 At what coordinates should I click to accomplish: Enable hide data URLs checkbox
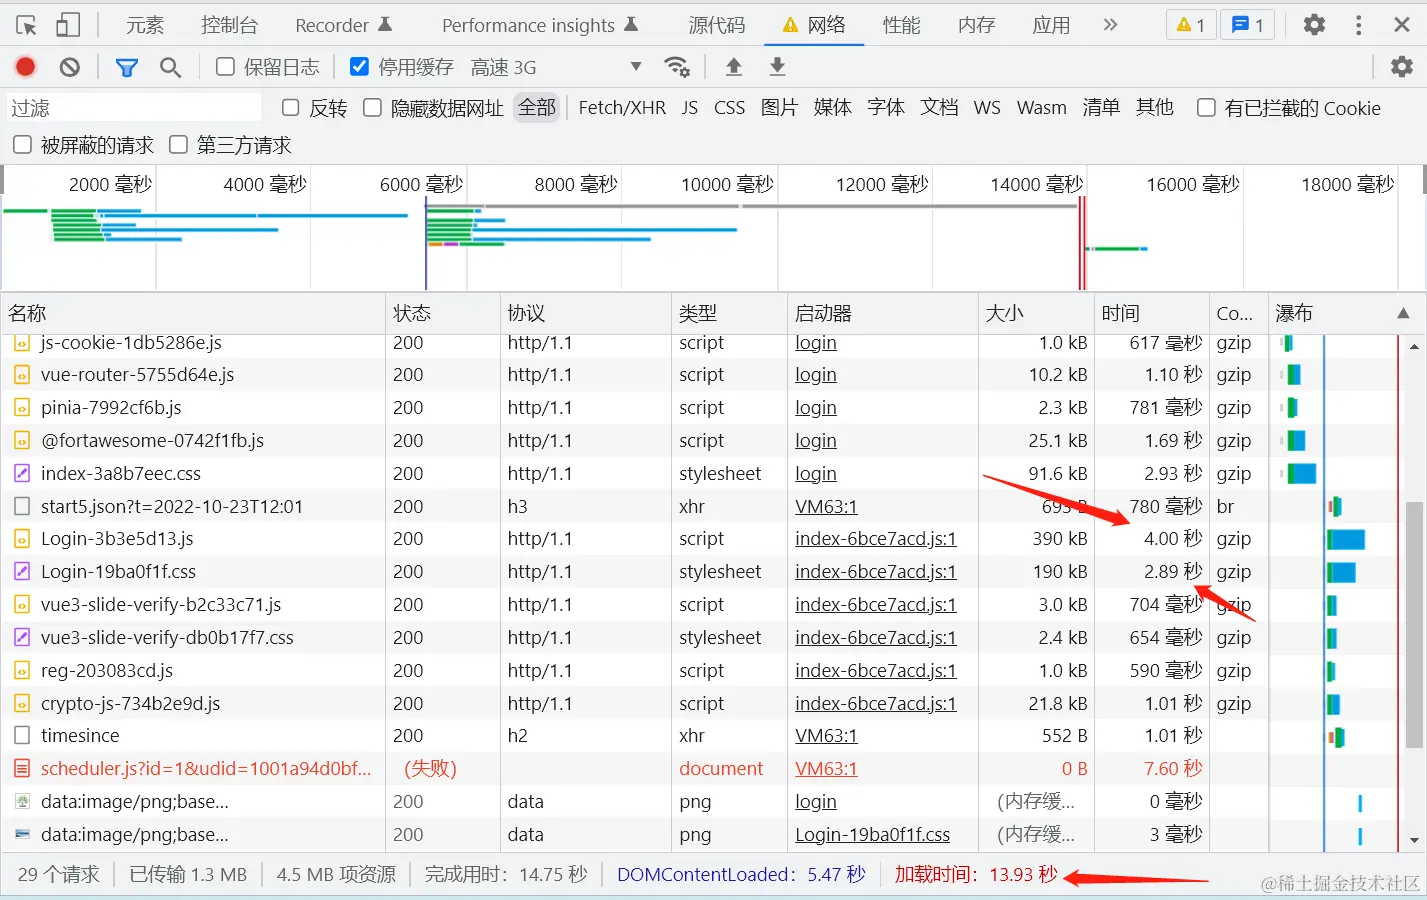pyautogui.click(x=372, y=108)
